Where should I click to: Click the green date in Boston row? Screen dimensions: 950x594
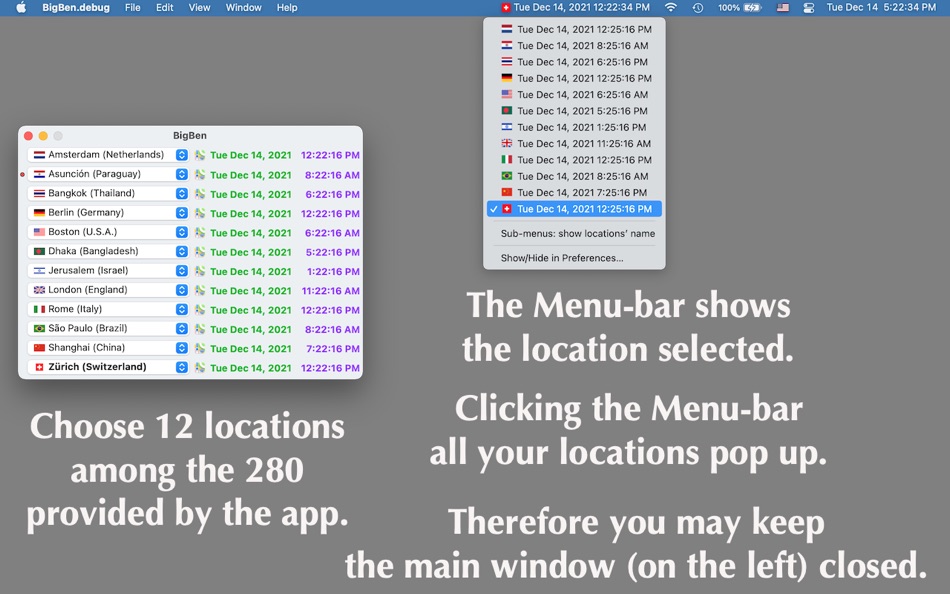coord(251,233)
